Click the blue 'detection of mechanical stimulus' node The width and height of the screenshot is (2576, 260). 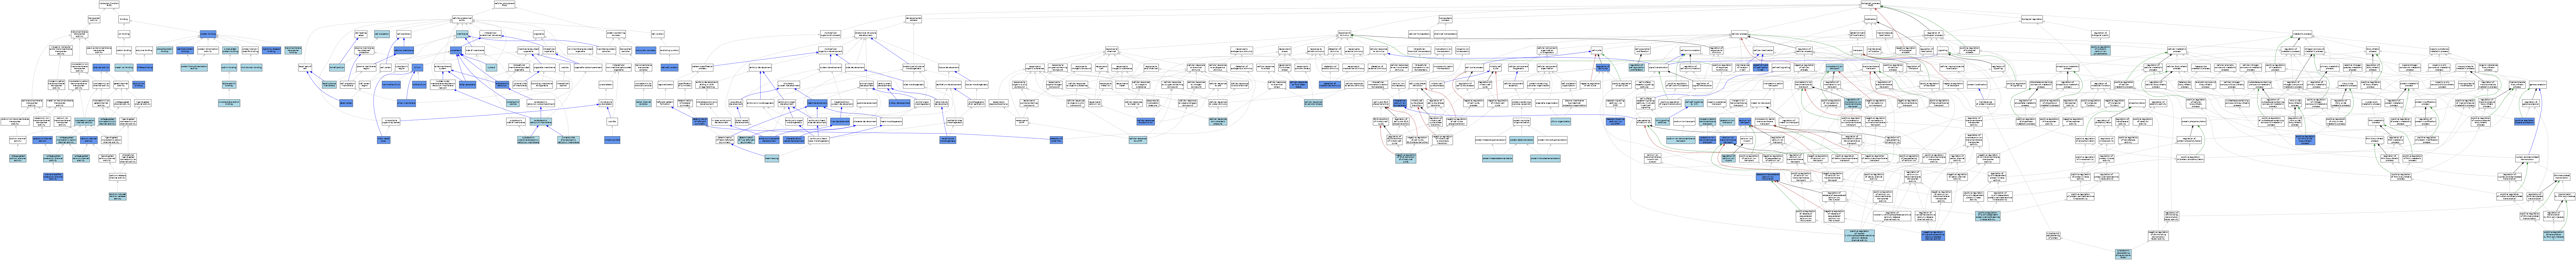(1330, 85)
